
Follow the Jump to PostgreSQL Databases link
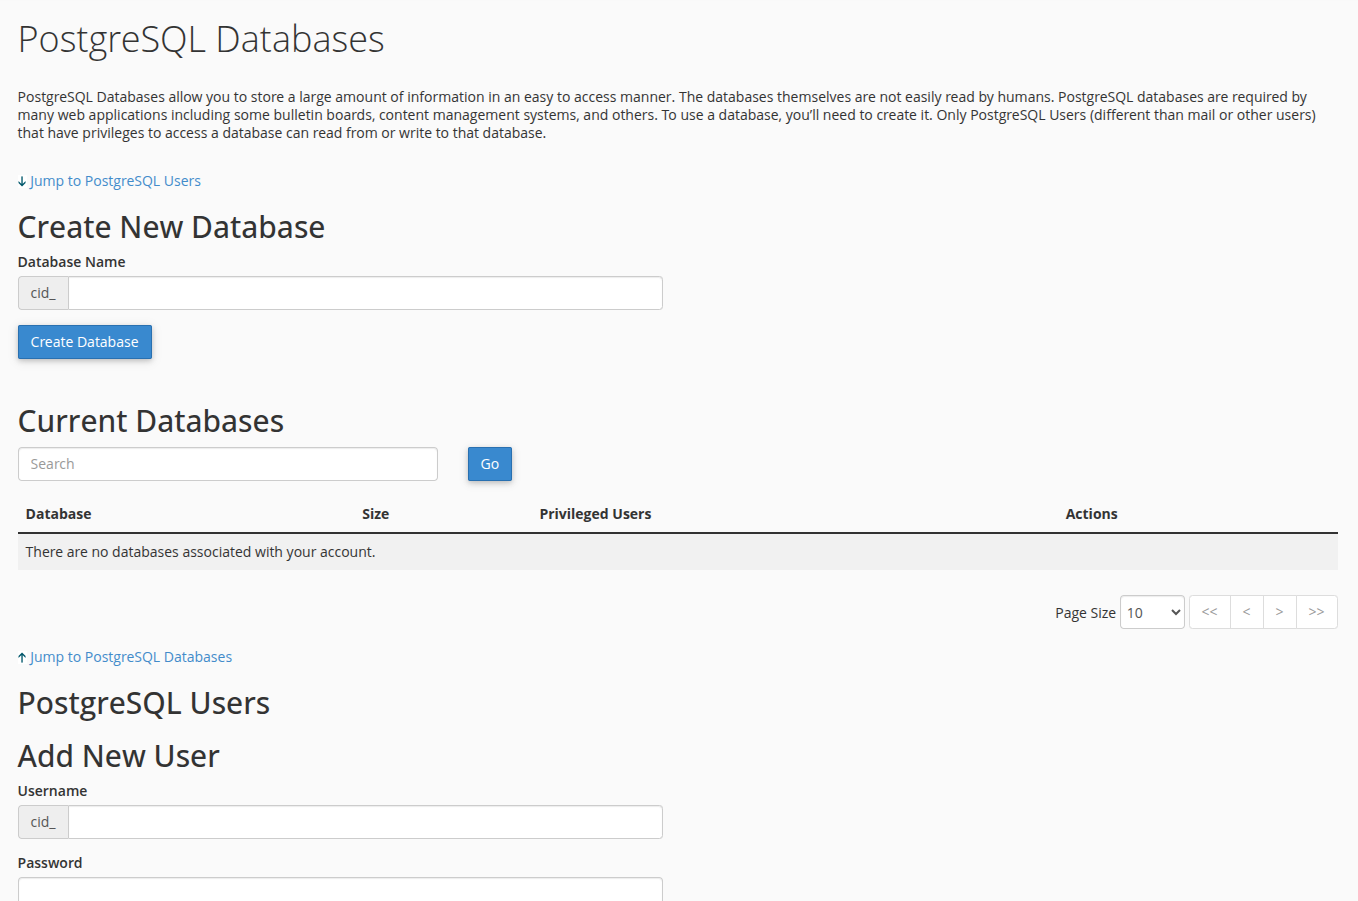[x=131, y=657]
